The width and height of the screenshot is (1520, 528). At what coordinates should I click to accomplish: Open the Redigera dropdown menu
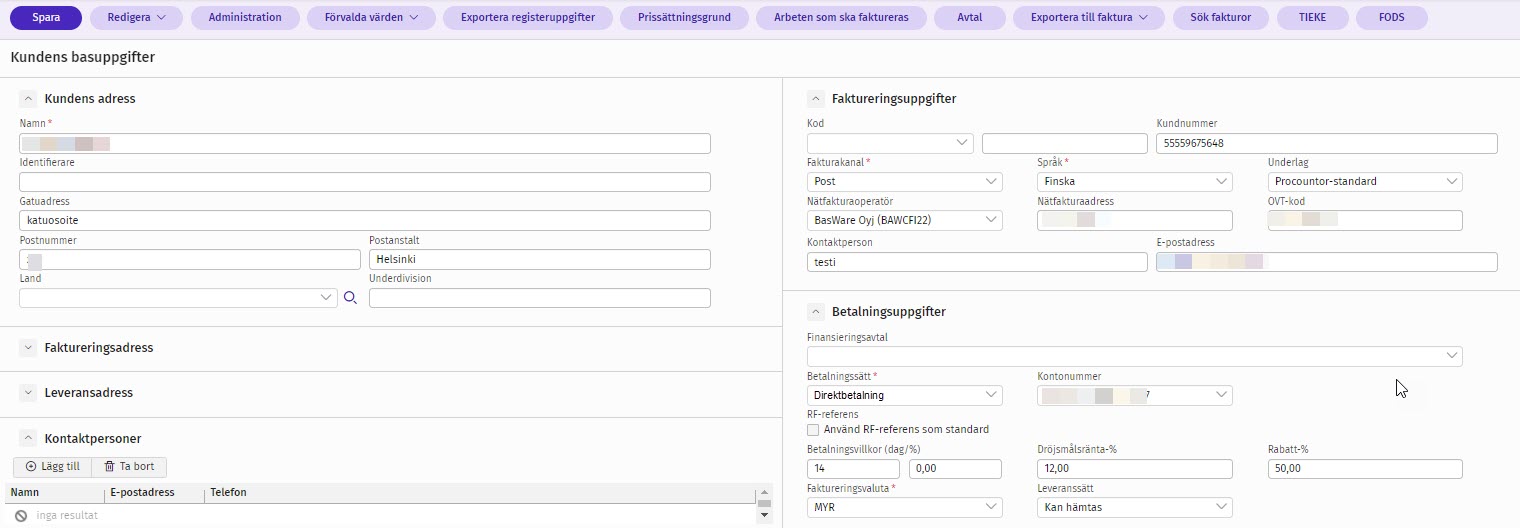pyautogui.click(x=136, y=17)
